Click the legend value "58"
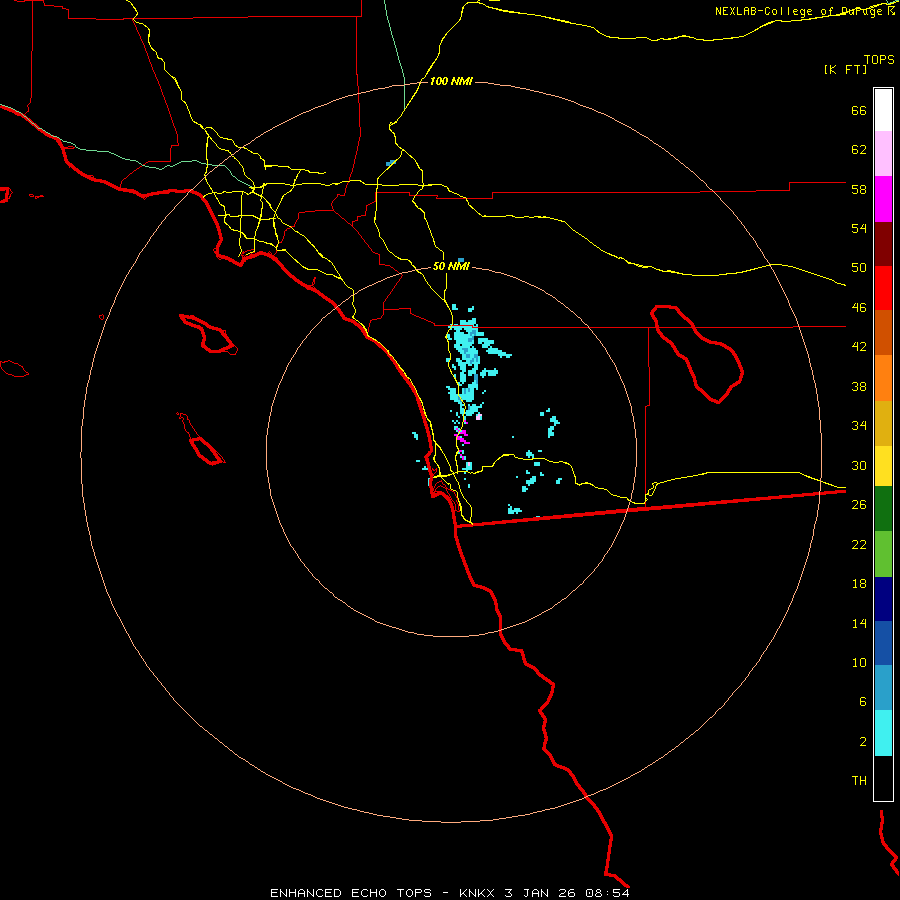Image resolution: width=900 pixels, height=900 pixels. 859,189
